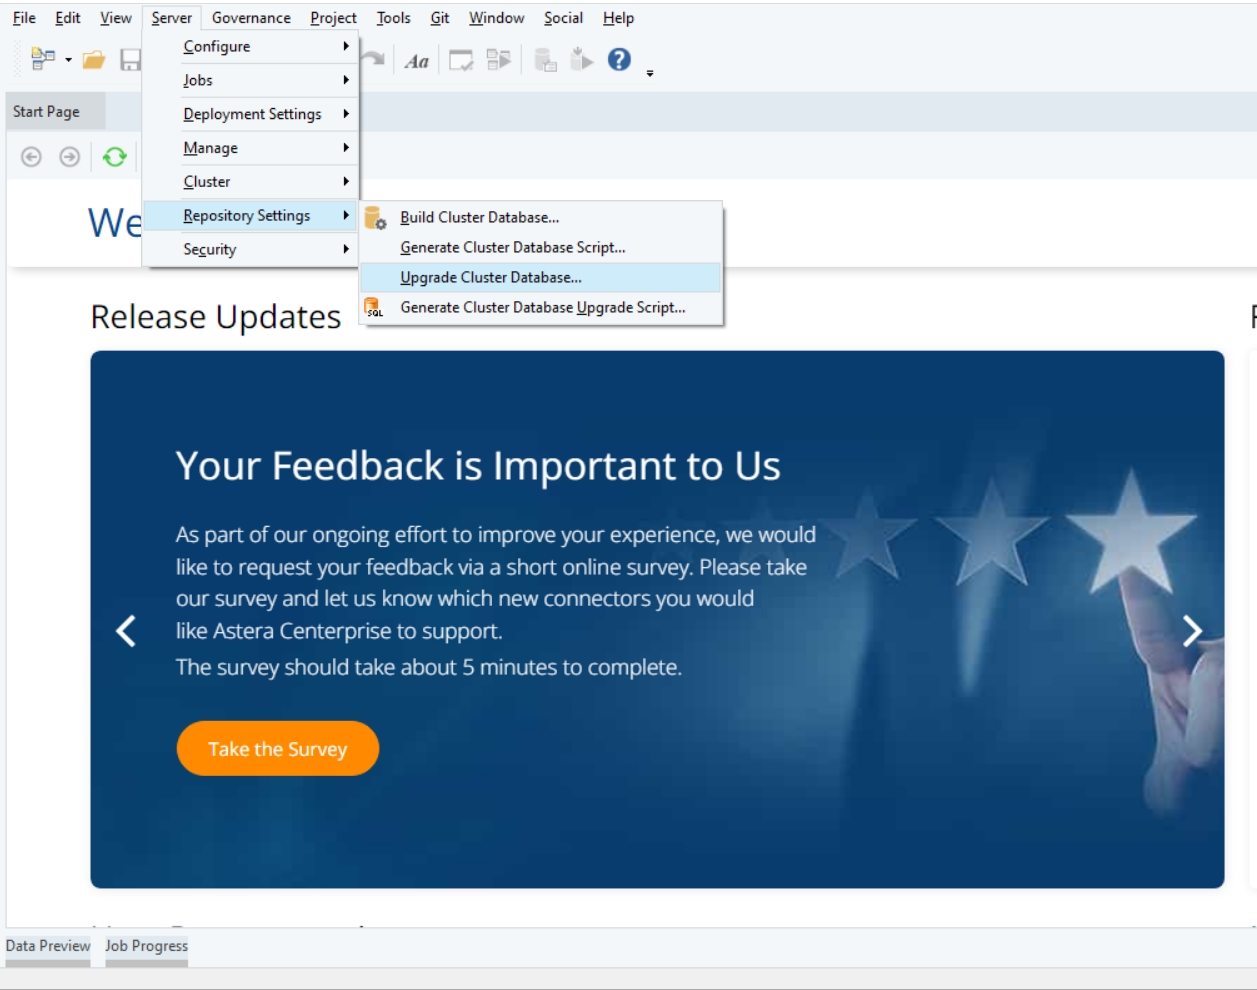The width and height of the screenshot is (1257, 990).
Task: Open the Project menu
Action: click(333, 18)
